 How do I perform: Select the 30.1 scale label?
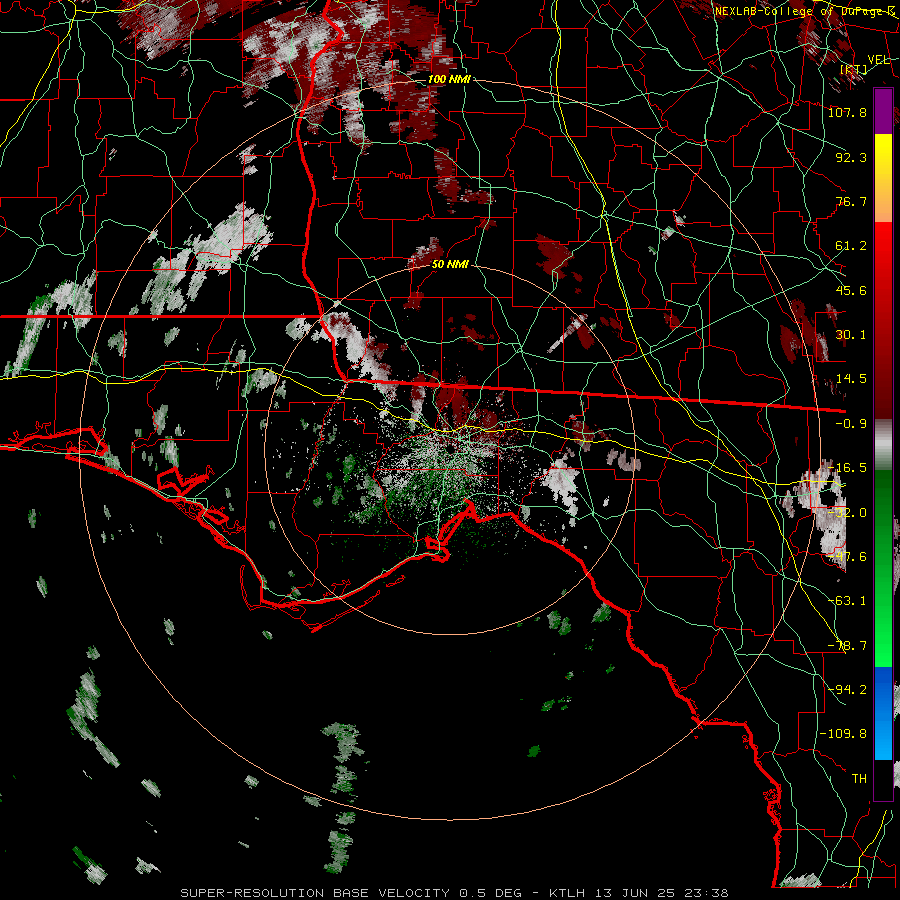851,335
